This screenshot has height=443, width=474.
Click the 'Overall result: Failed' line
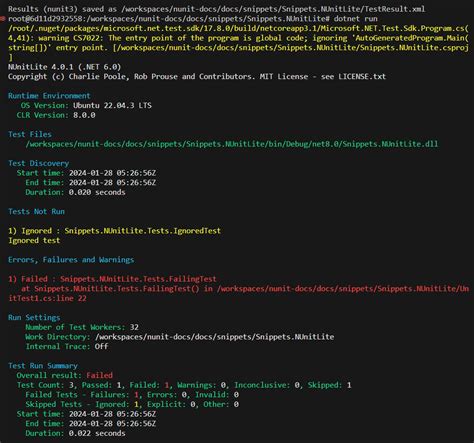(x=65, y=375)
